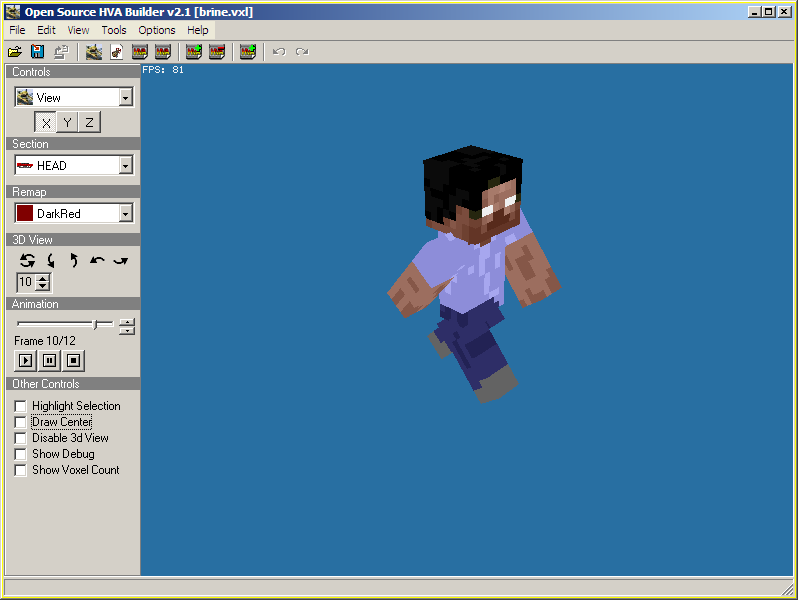798x600 pixels.
Task: Toggle the Z axis button
Action: tap(90, 122)
